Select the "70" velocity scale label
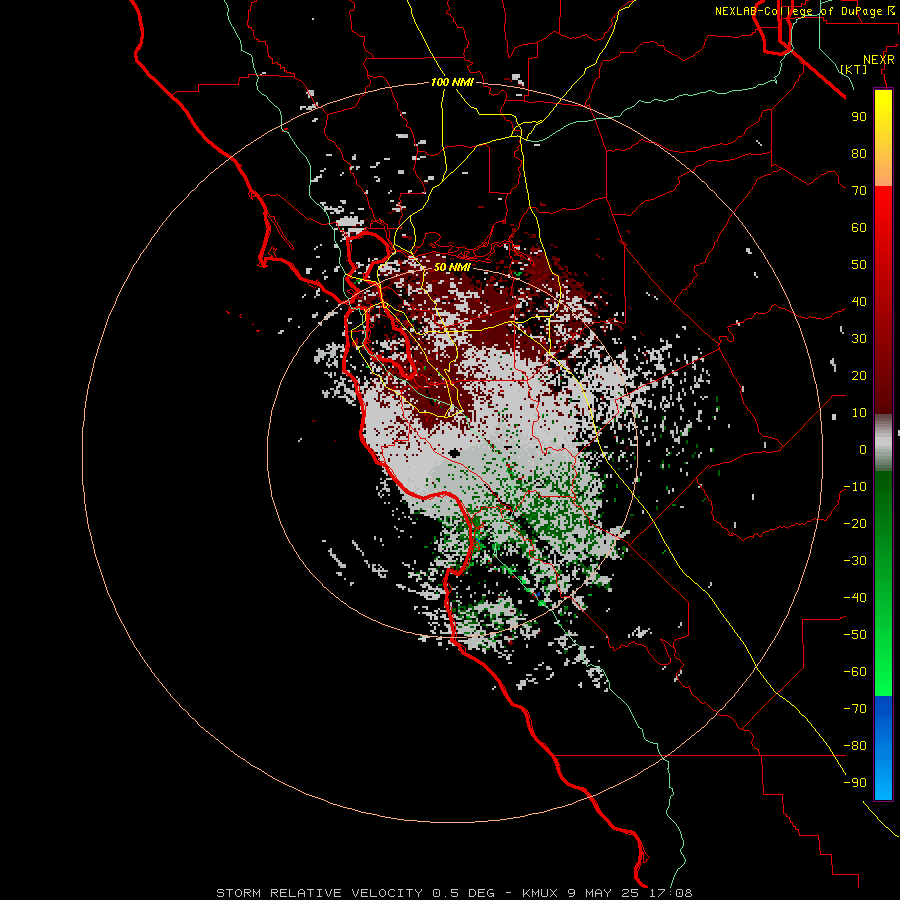This screenshot has width=900, height=900. pyautogui.click(x=859, y=191)
